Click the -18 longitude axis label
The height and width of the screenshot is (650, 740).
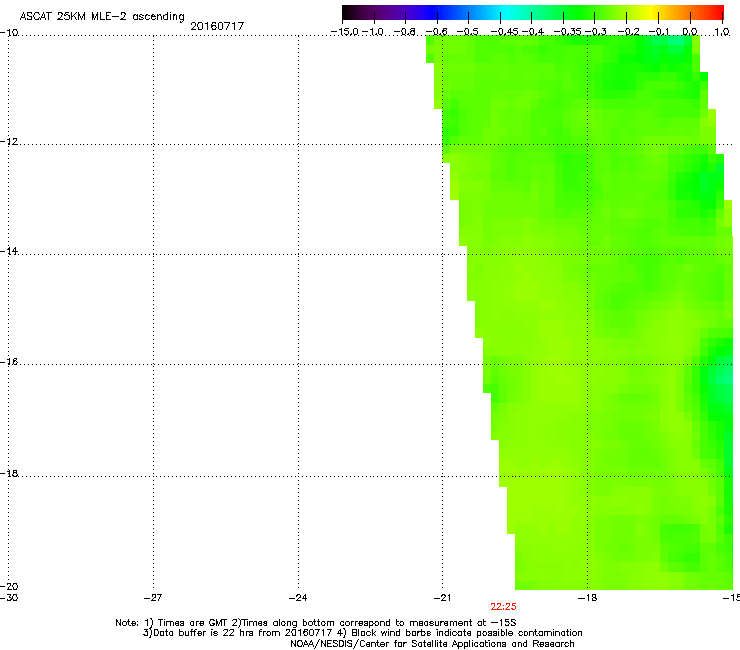[x=587, y=598]
